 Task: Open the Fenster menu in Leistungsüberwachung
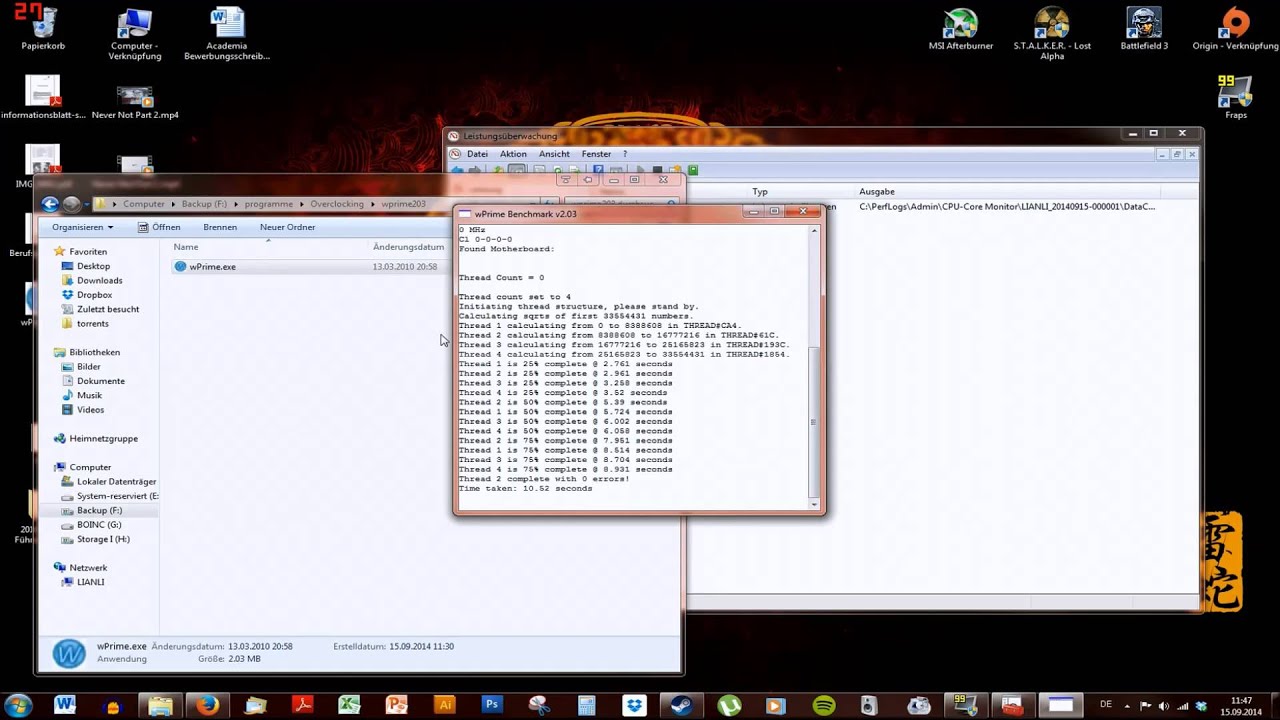(x=596, y=154)
